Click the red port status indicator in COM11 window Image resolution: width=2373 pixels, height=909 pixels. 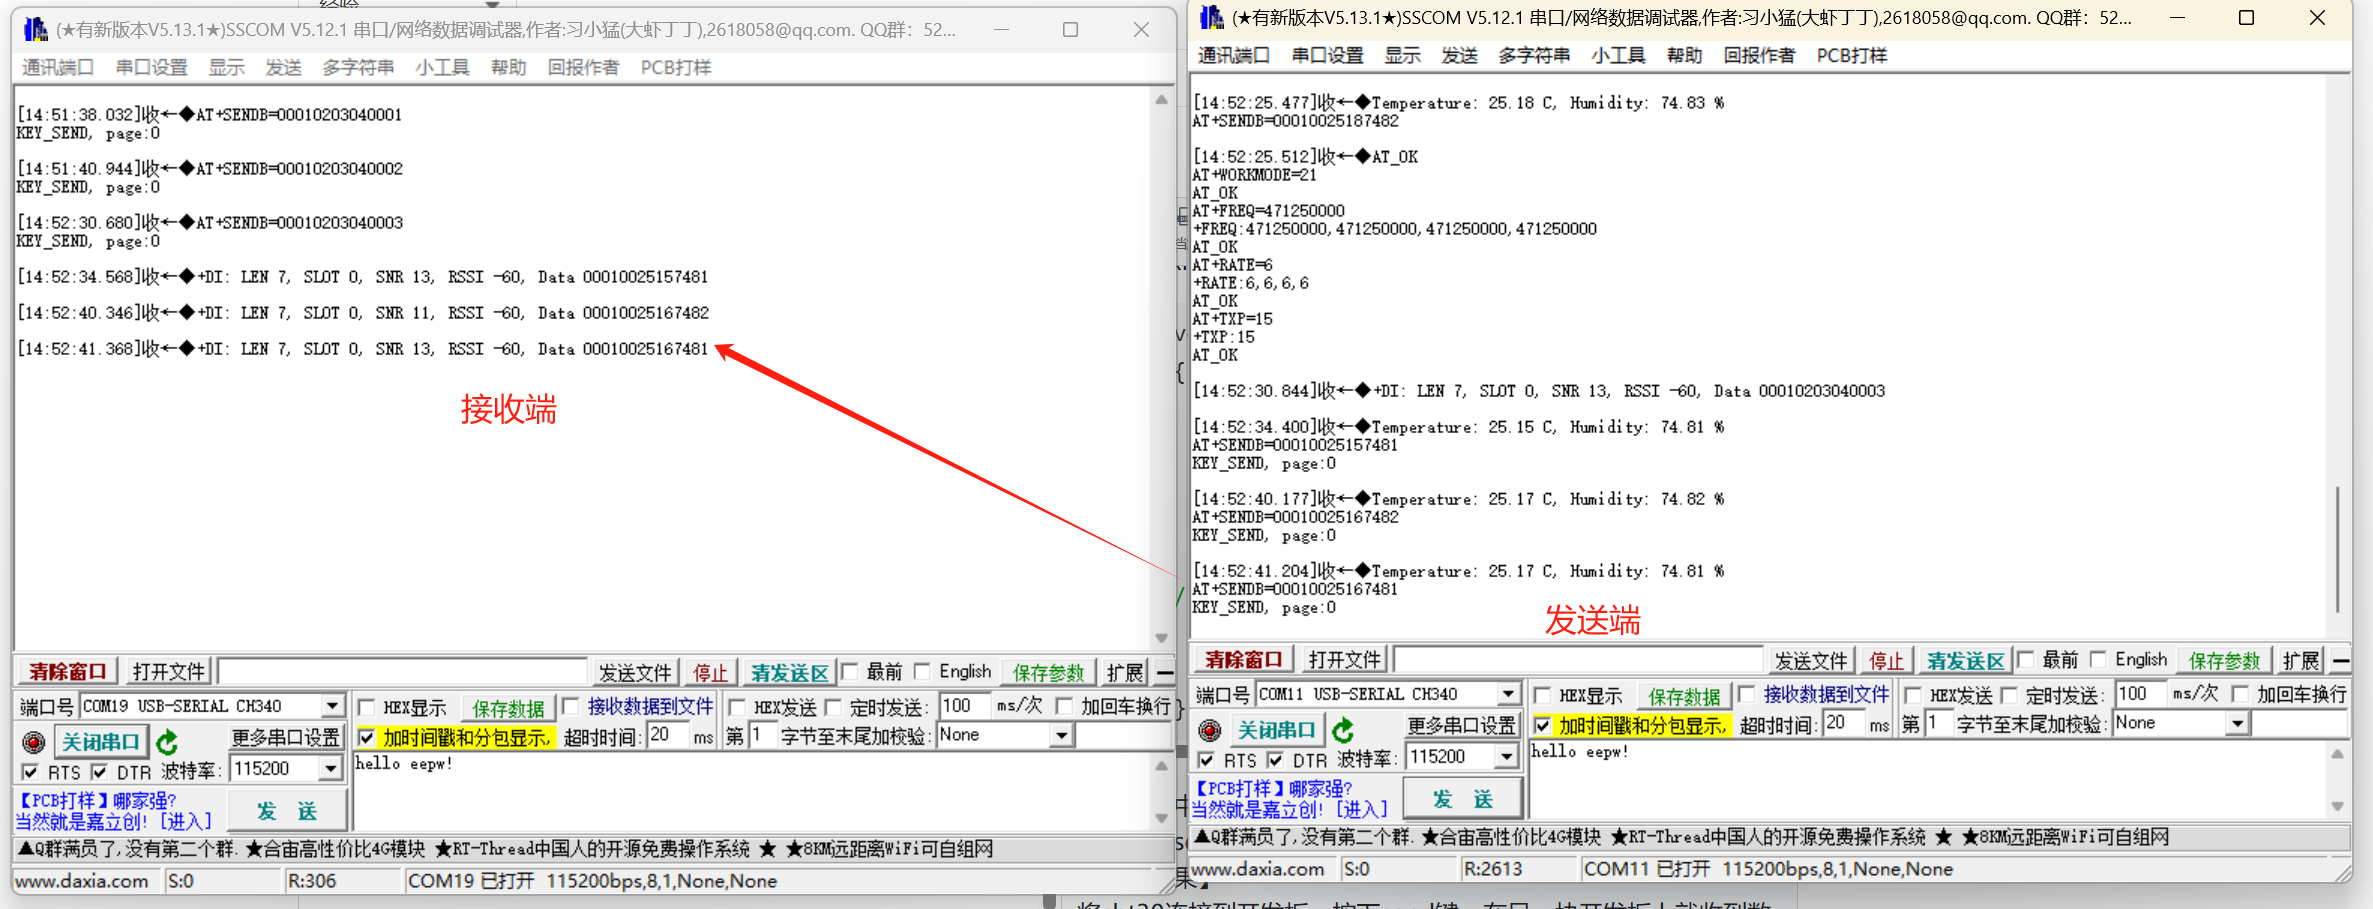(x=1210, y=730)
